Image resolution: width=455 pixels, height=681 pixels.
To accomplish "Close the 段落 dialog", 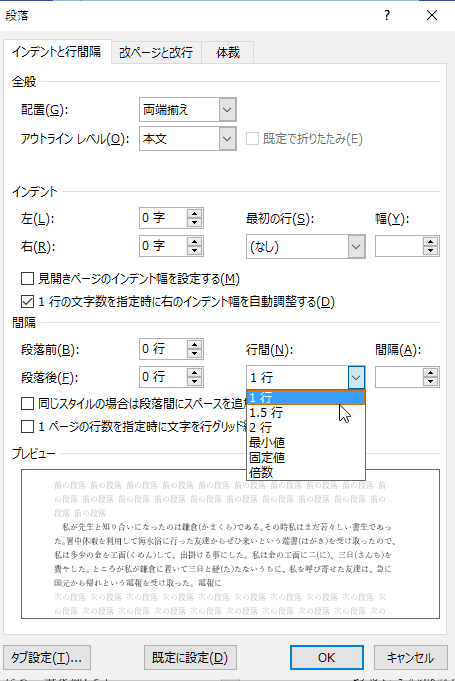I will 432,16.
